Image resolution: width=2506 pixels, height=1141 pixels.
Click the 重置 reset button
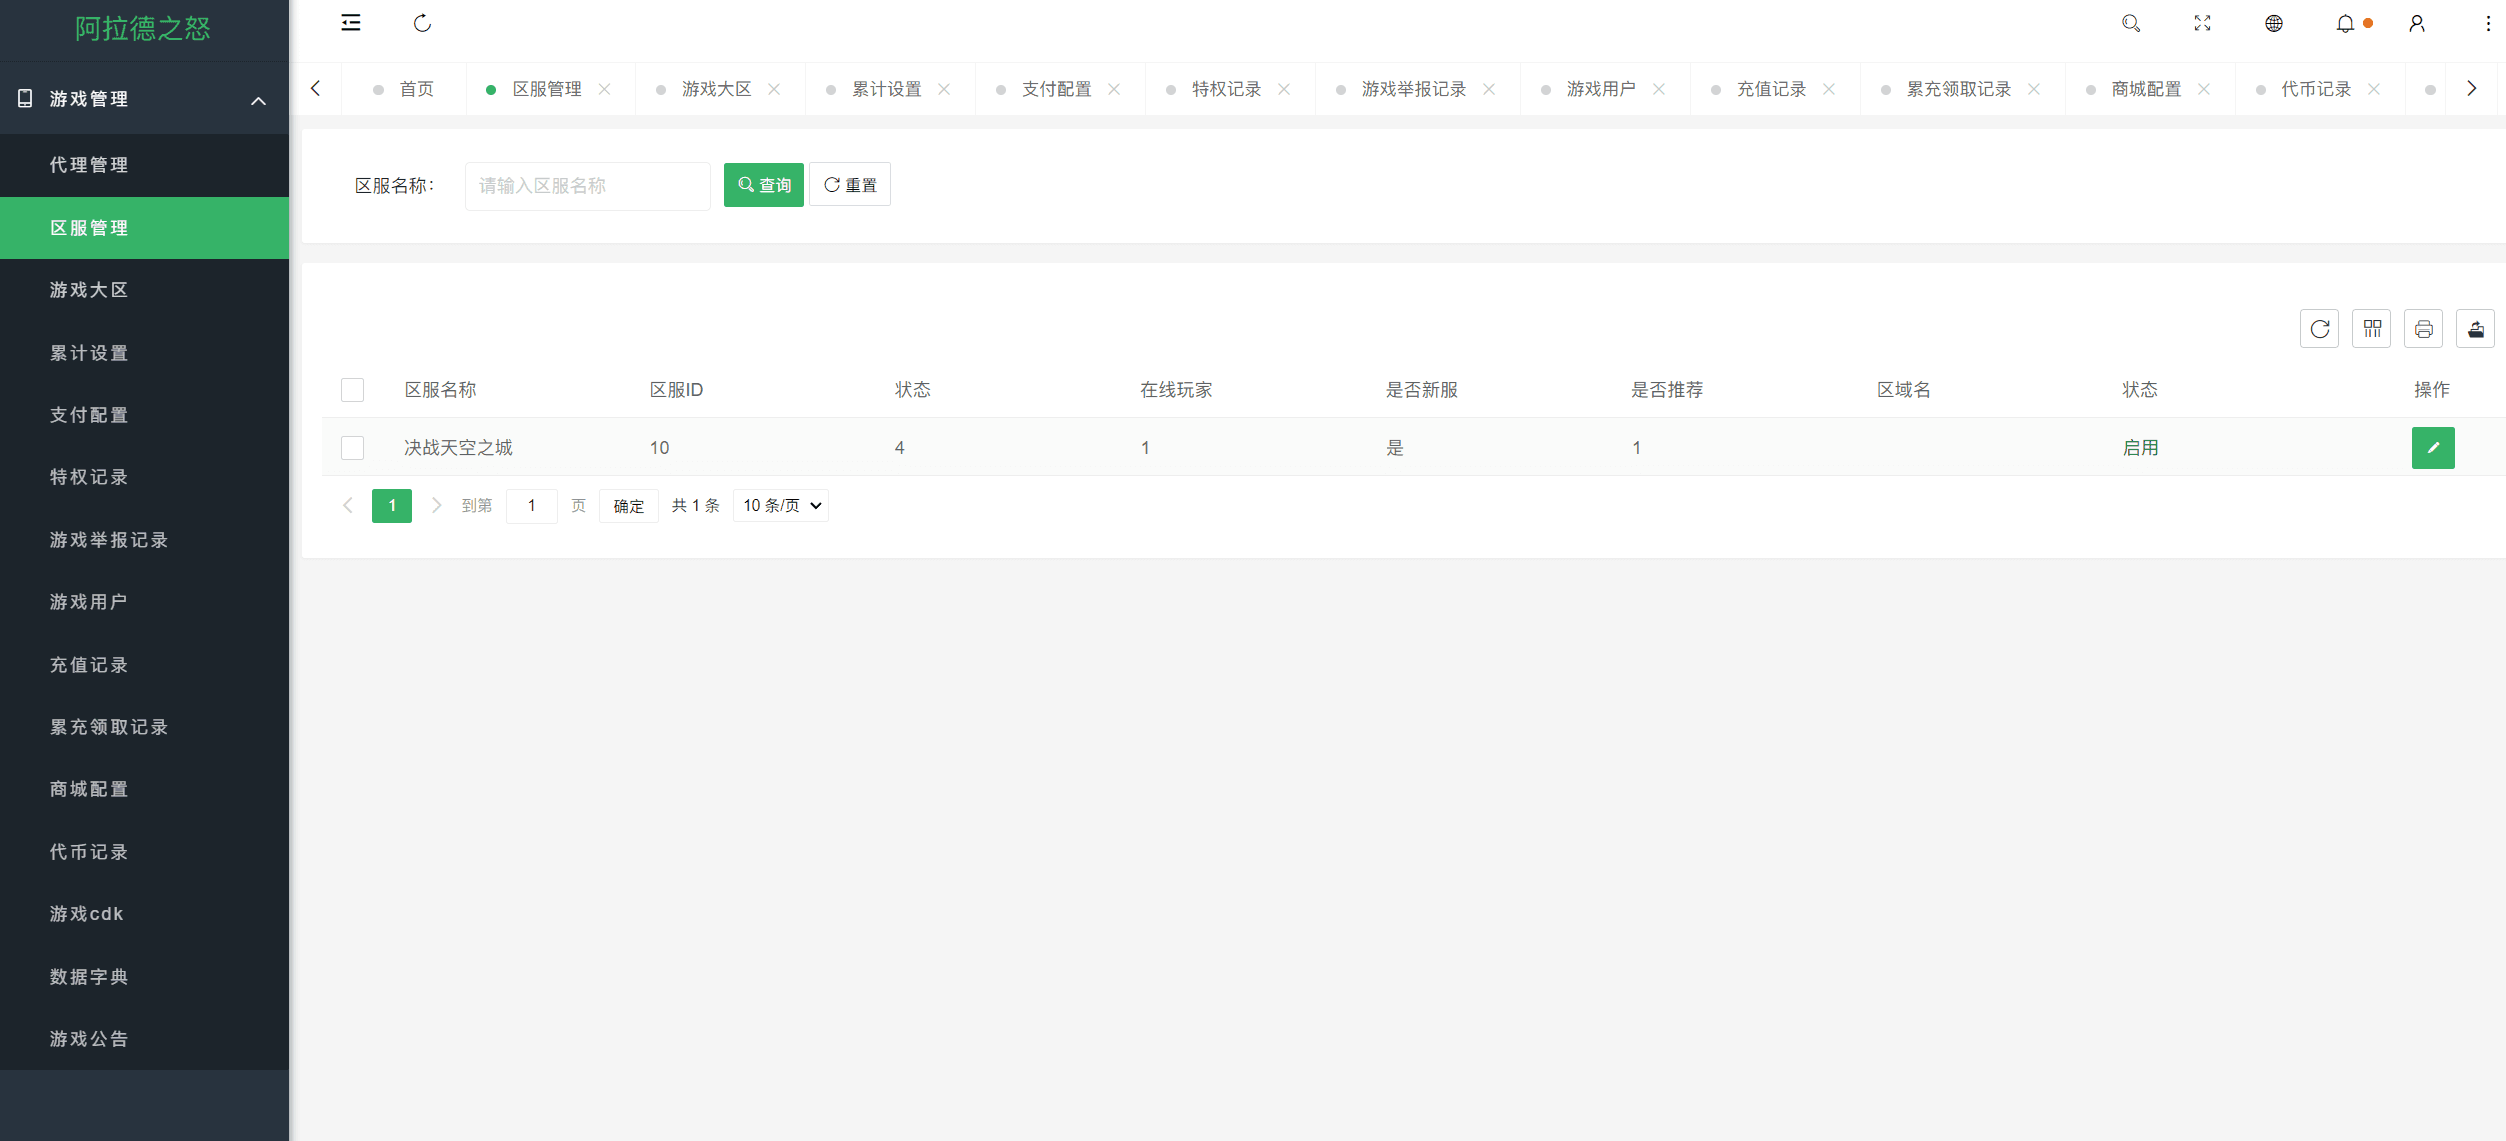pos(849,185)
